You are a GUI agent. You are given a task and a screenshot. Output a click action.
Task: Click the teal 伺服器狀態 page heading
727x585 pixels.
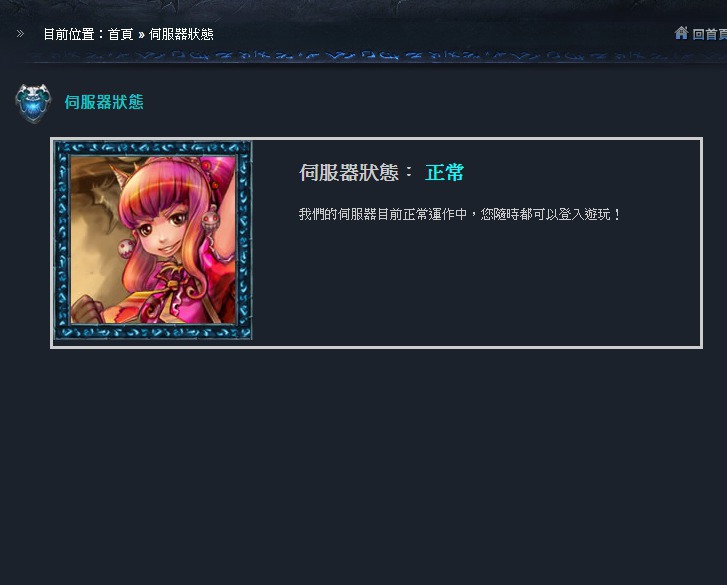pyautogui.click(x=104, y=102)
